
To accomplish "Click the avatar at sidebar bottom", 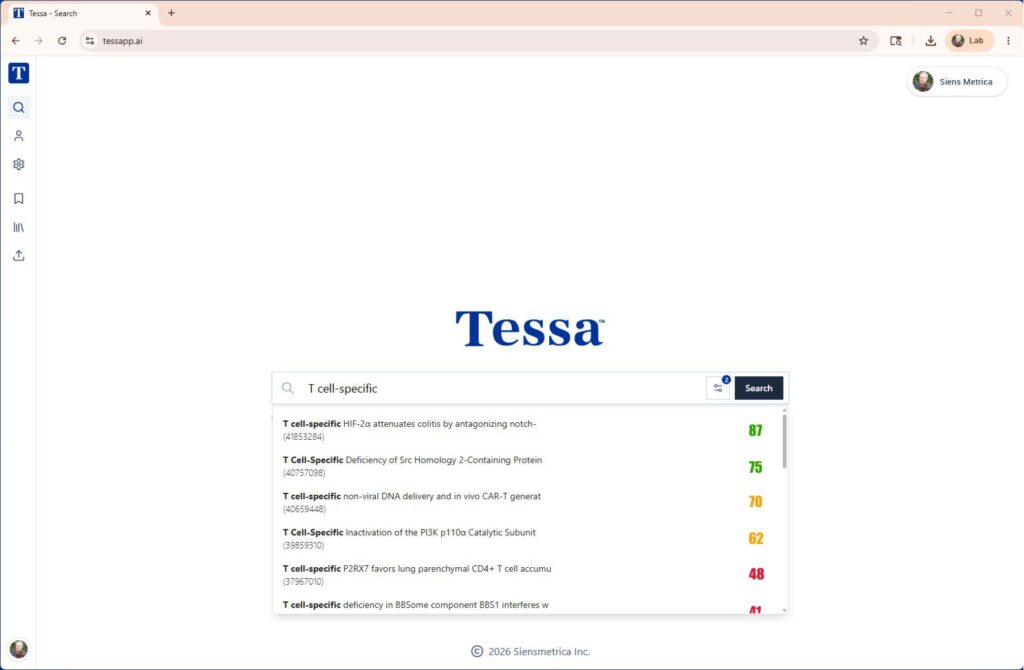I will click(x=18, y=648).
